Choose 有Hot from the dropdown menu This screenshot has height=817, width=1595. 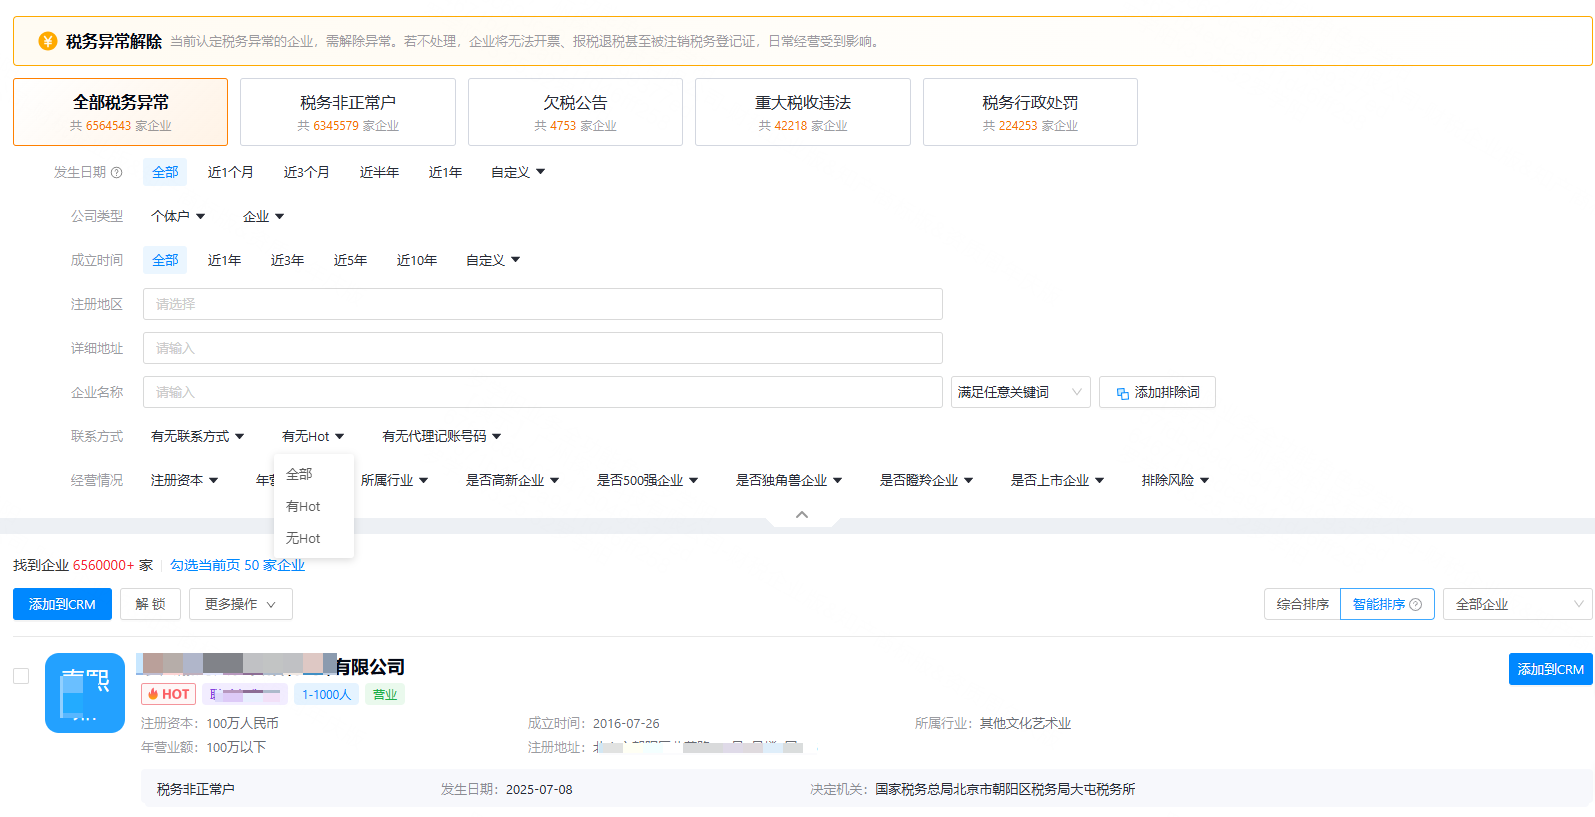point(303,506)
